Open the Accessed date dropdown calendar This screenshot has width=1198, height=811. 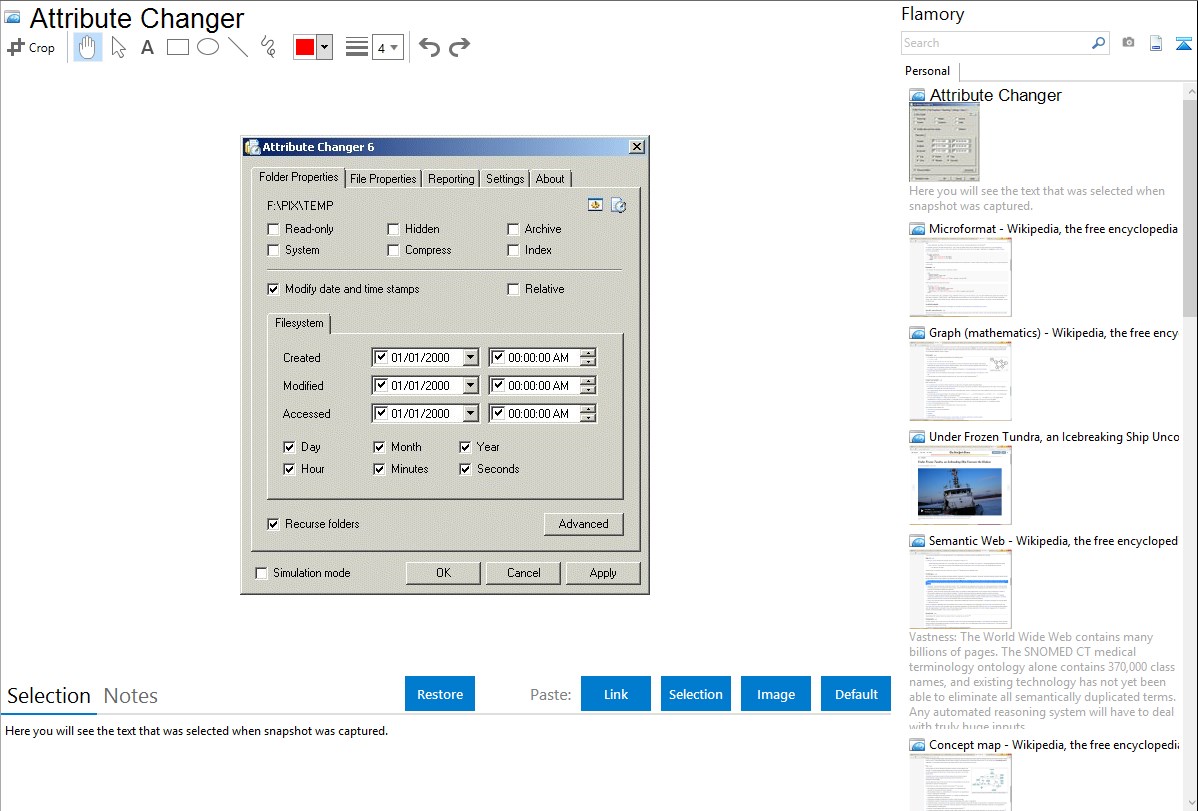point(471,414)
